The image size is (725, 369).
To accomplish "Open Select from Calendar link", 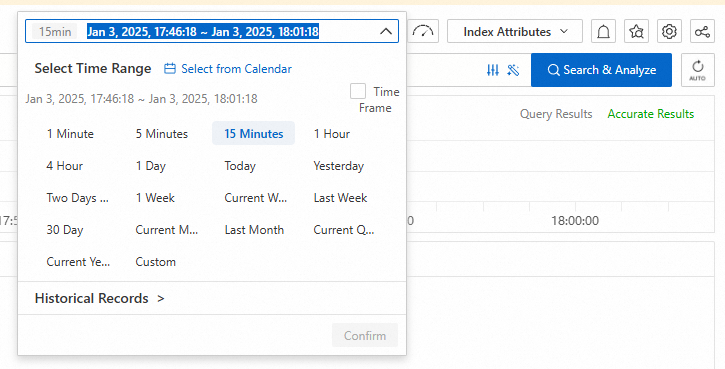I will [228, 69].
